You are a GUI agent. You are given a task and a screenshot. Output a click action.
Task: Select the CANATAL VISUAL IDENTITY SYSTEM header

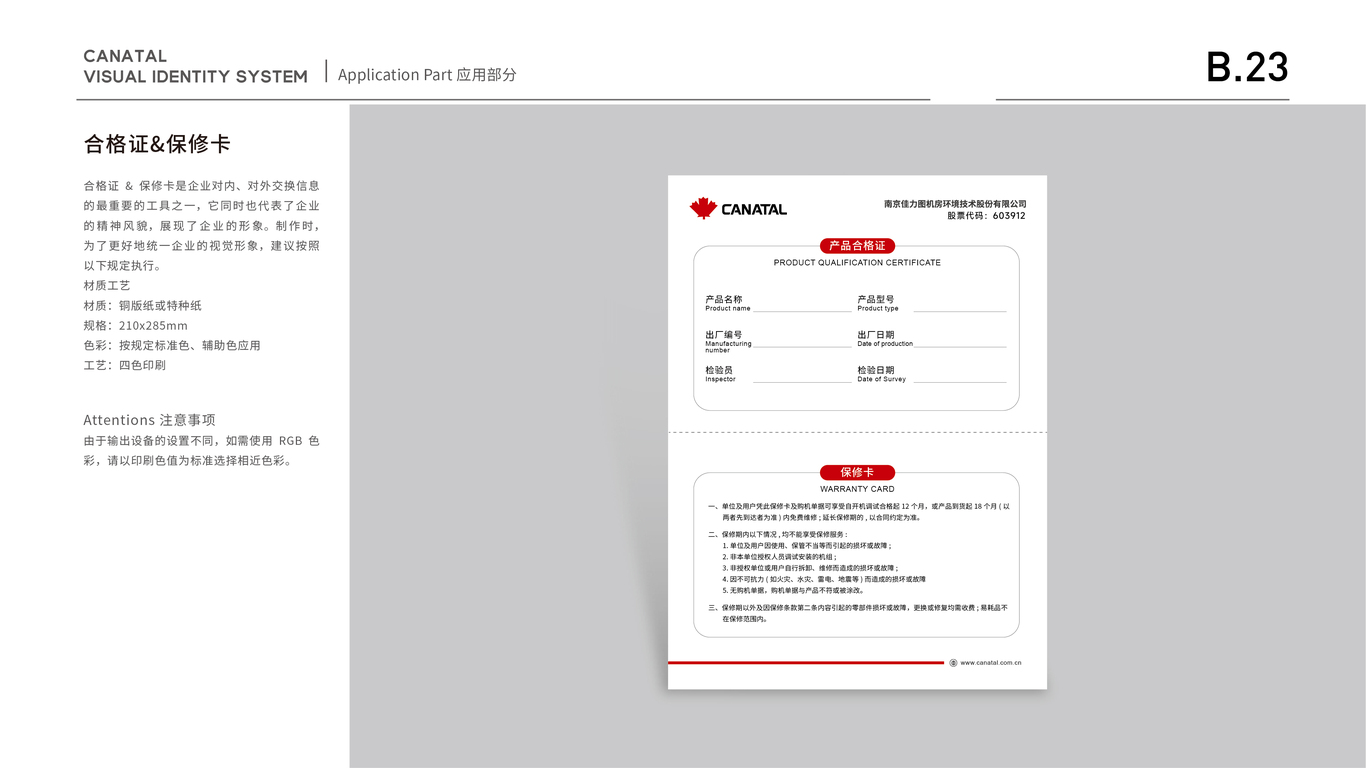coord(196,66)
